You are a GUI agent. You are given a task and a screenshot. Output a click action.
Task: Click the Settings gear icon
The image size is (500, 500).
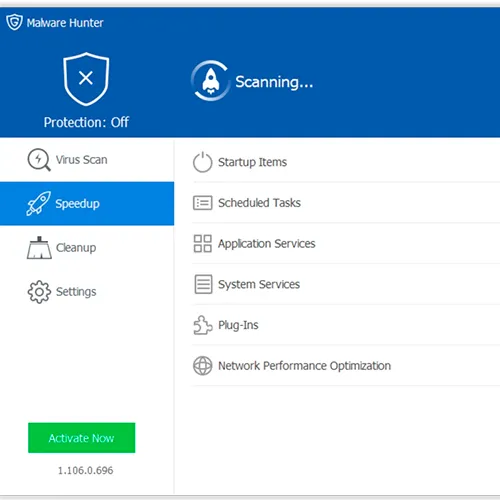click(x=39, y=292)
